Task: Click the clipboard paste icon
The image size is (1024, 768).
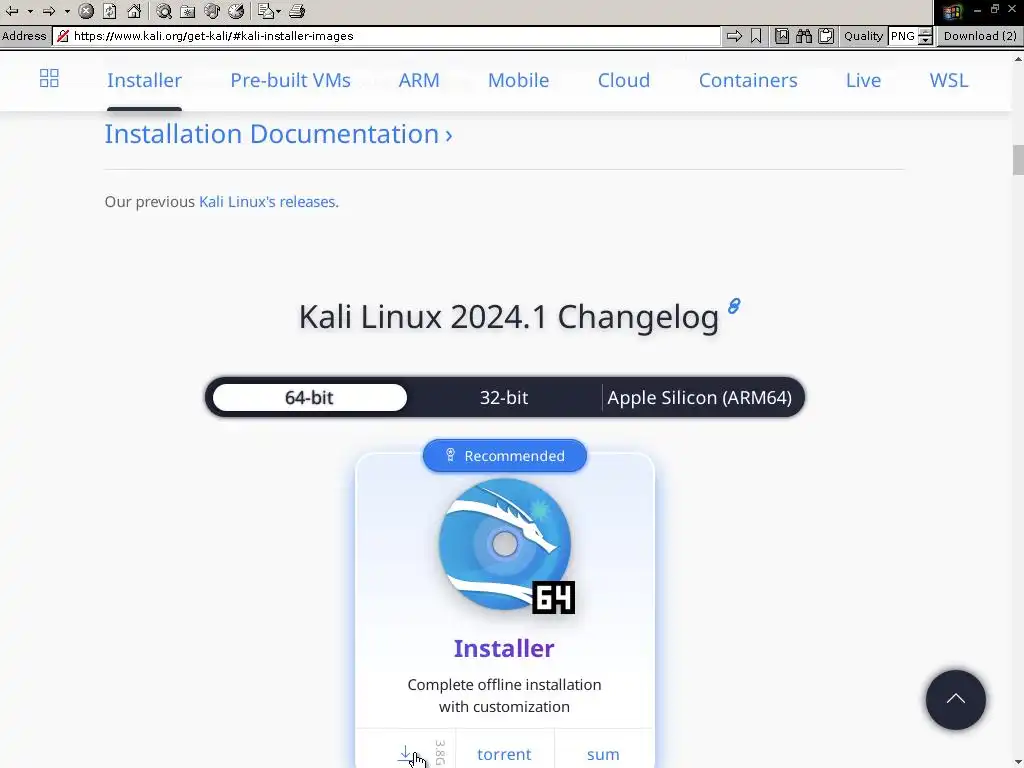Action: pyautogui.click(x=826, y=36)
